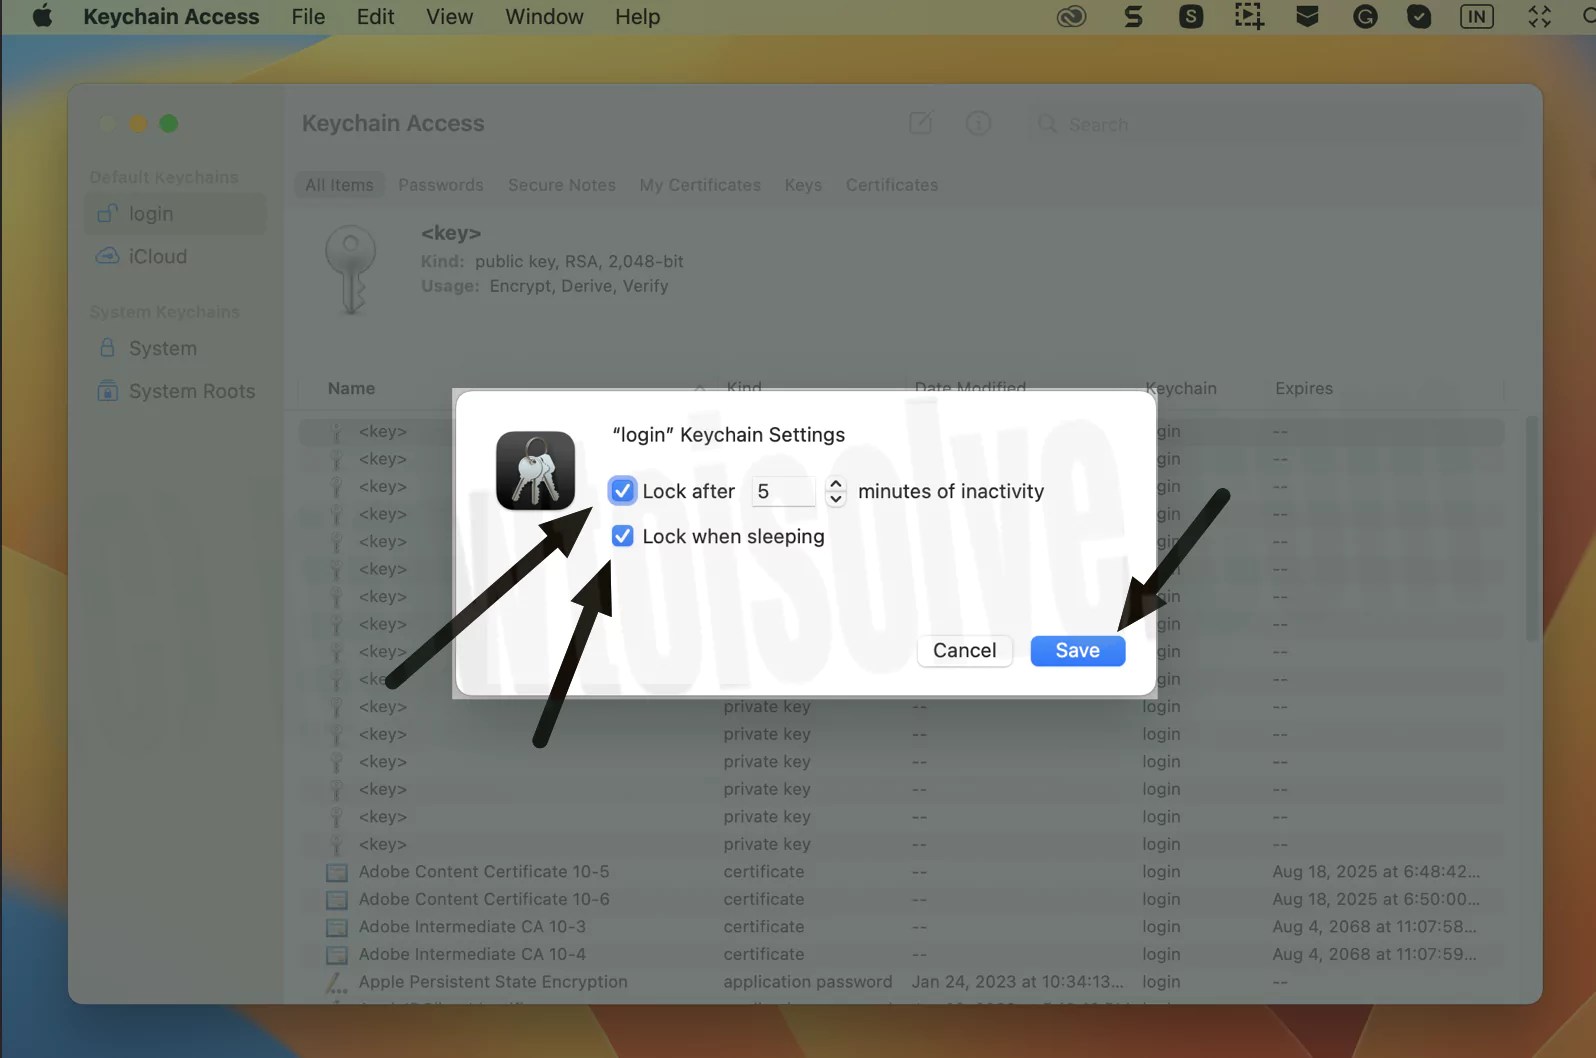Viewport: 1596px width, 1058px height.
Task: Click the Save button
Action: (x=1077, y=651)
